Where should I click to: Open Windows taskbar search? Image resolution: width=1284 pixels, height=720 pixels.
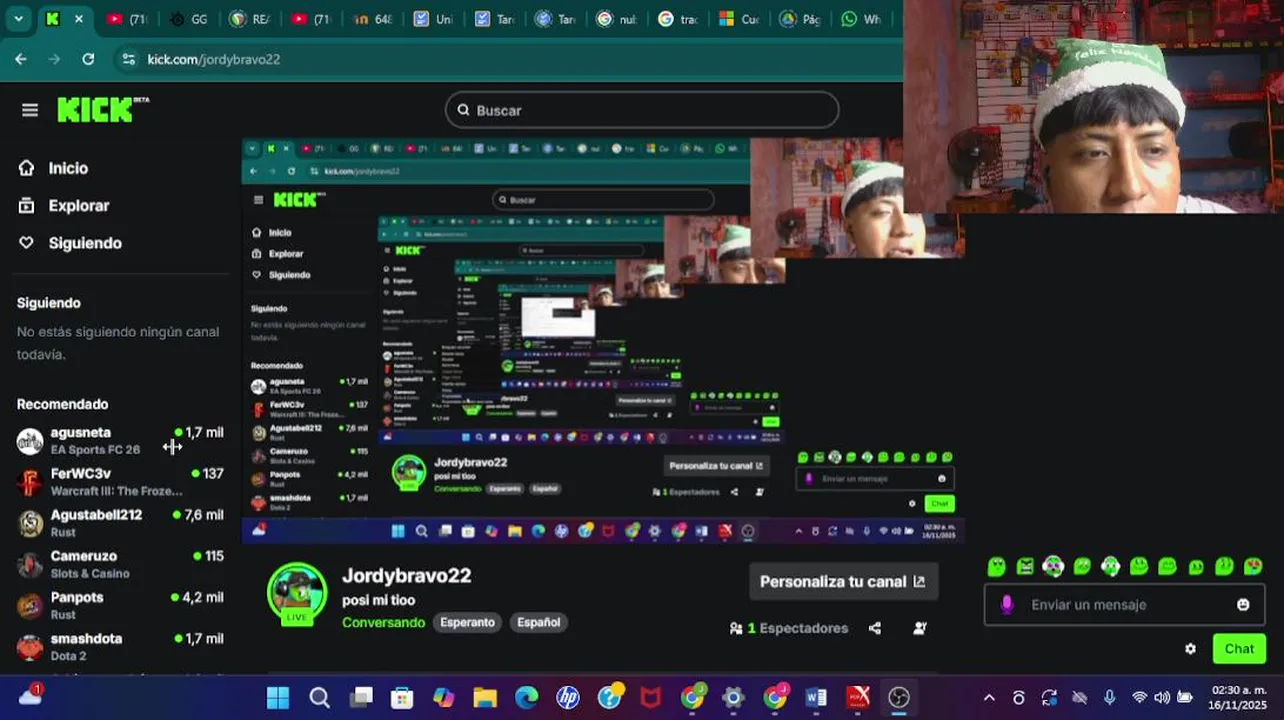tap(319, 697)
